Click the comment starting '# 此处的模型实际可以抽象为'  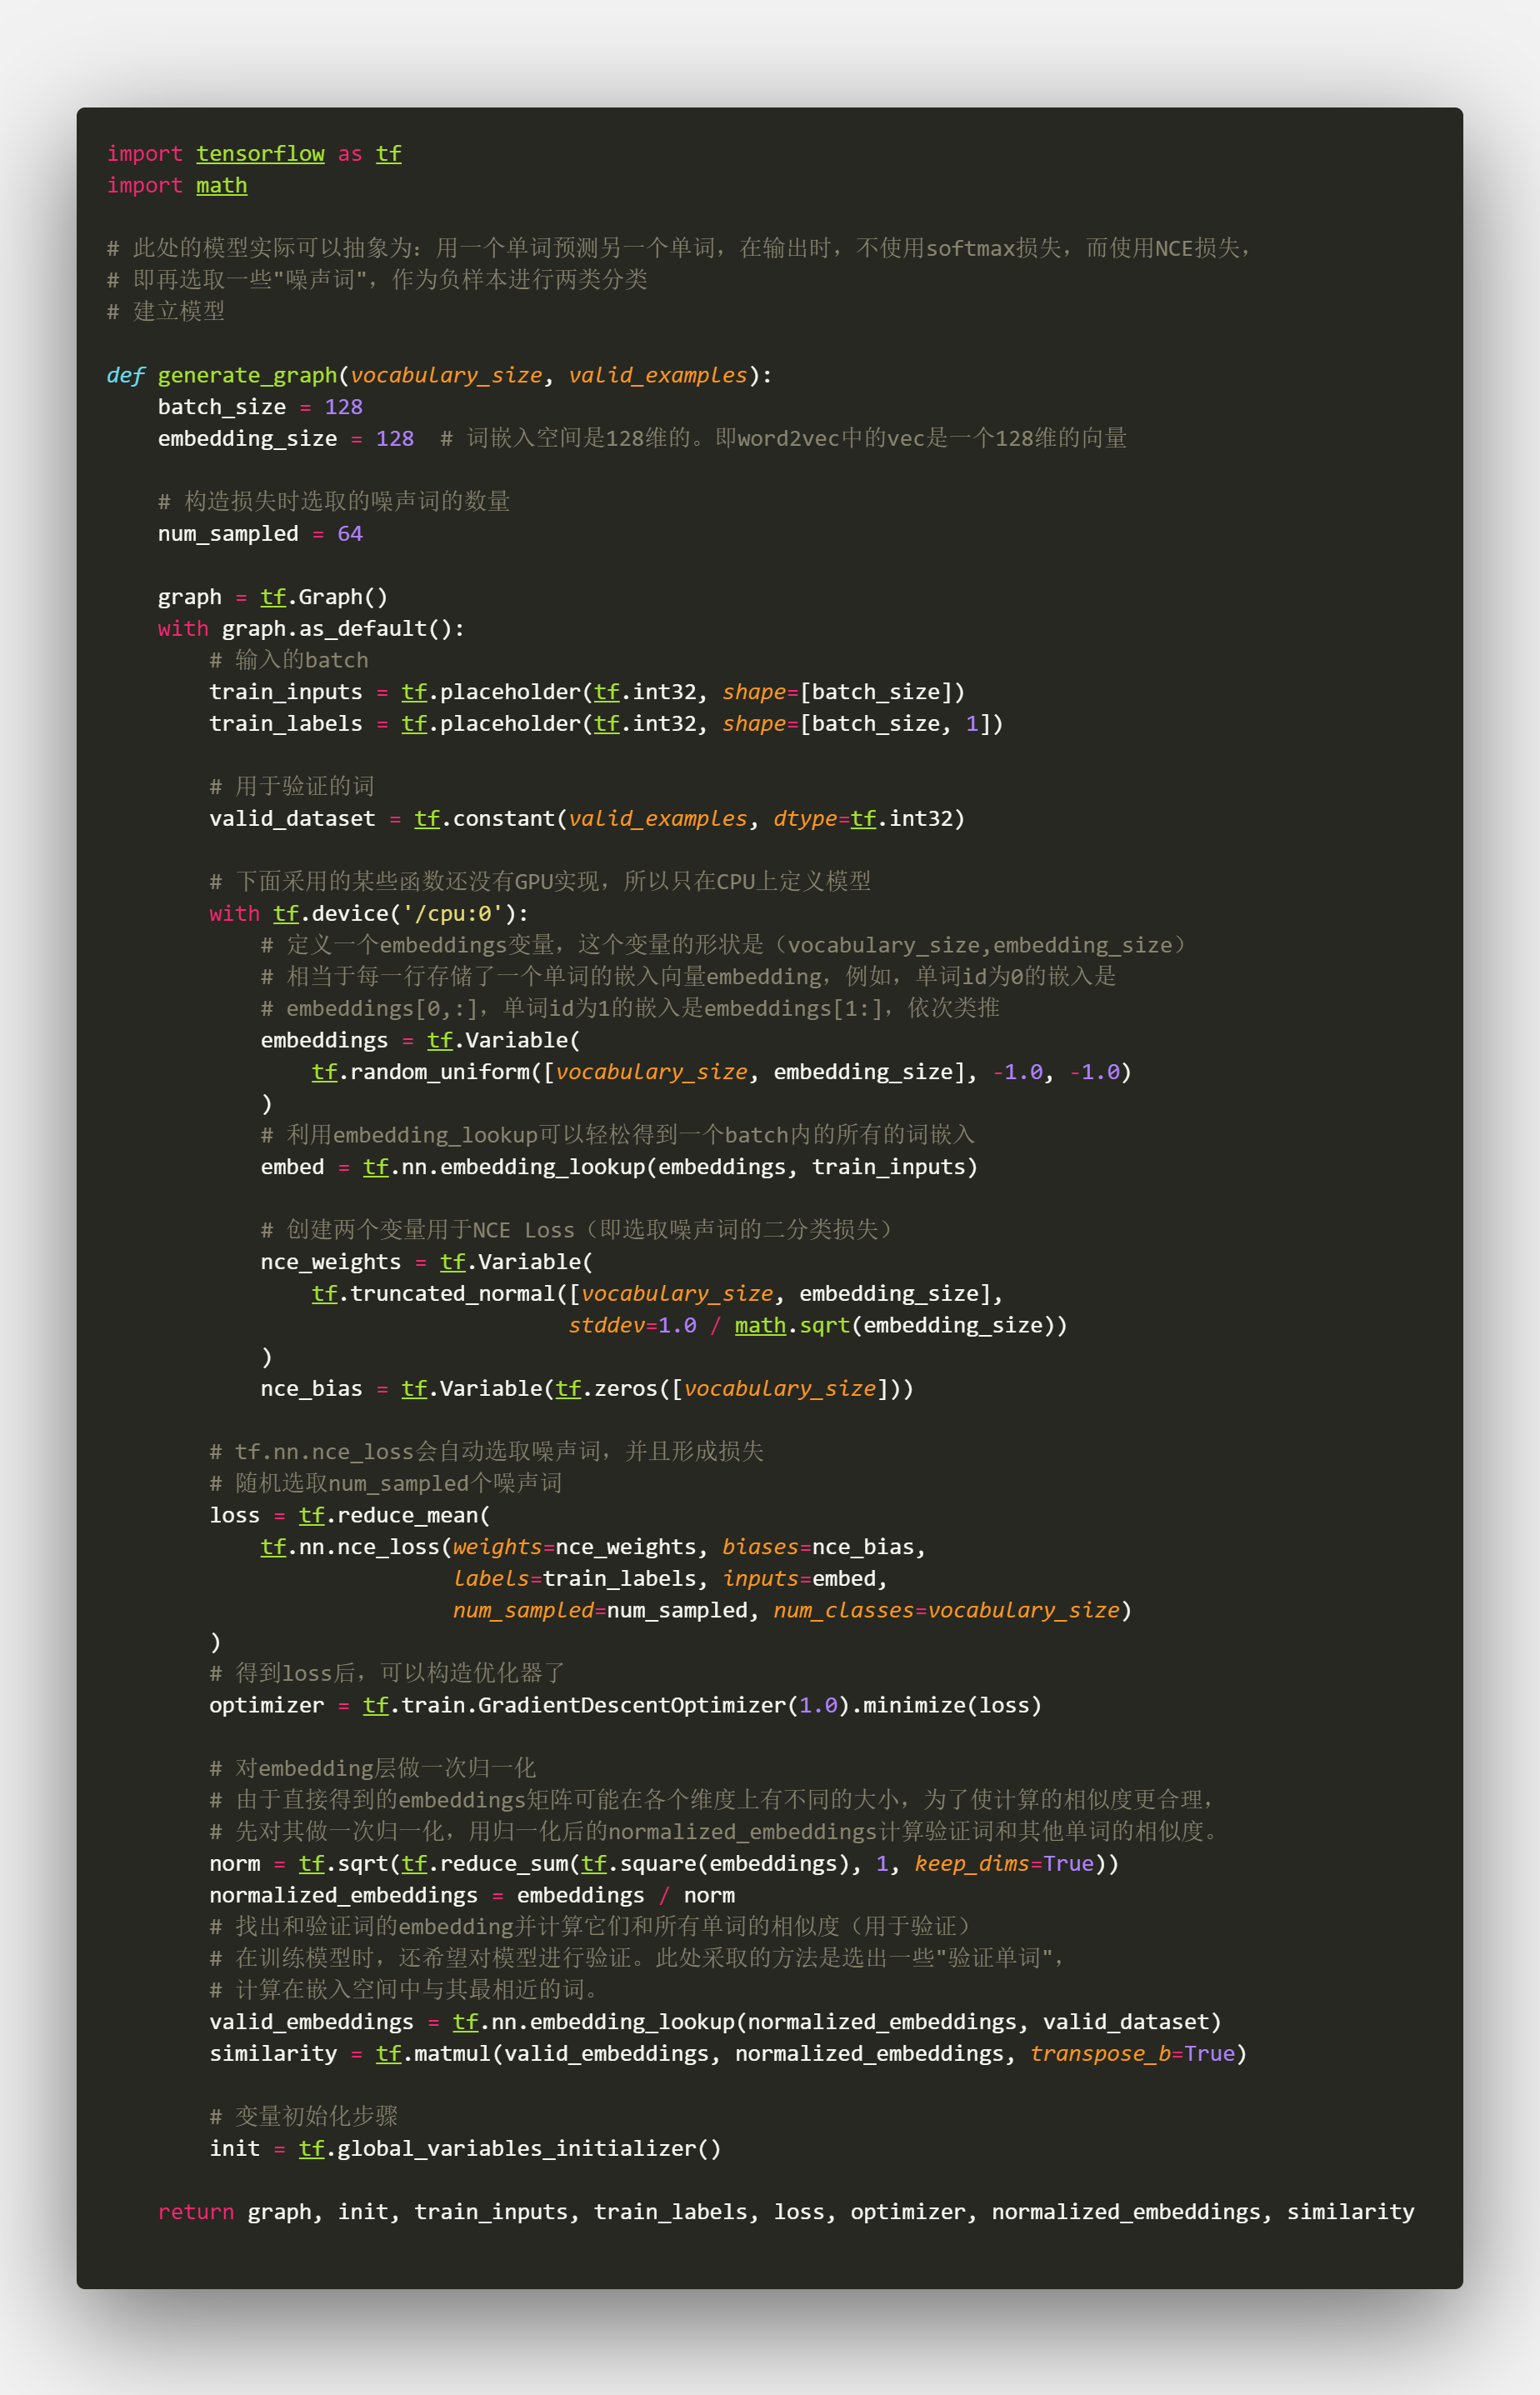click(x=679, y=248)
